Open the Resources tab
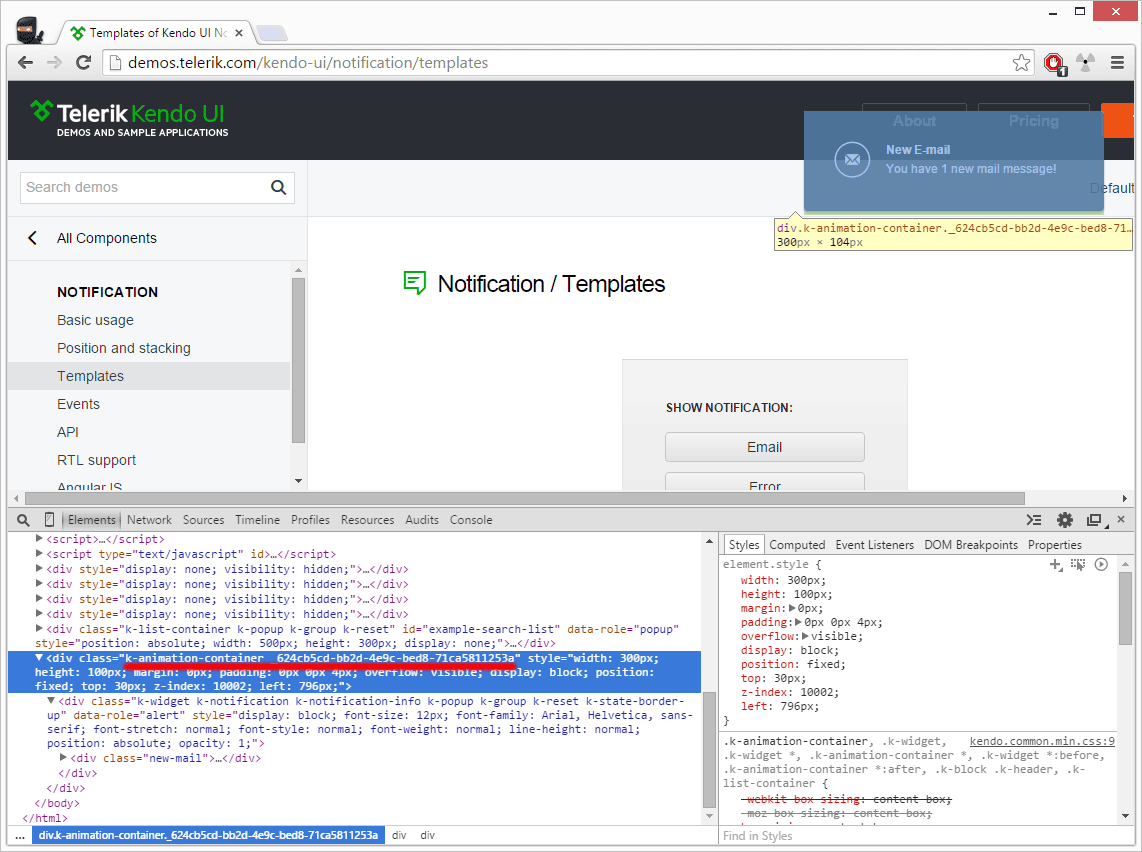This screenshot has height=852, width=1142. click(367, 520)
